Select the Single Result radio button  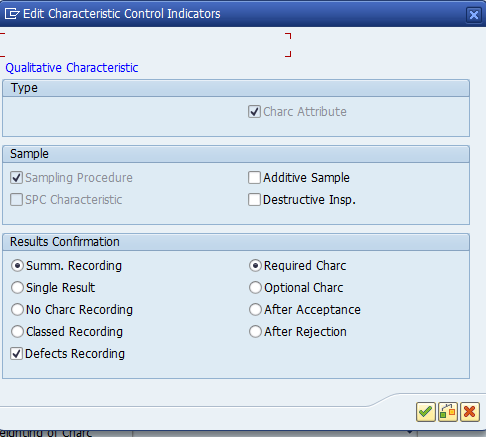point(17,288)
